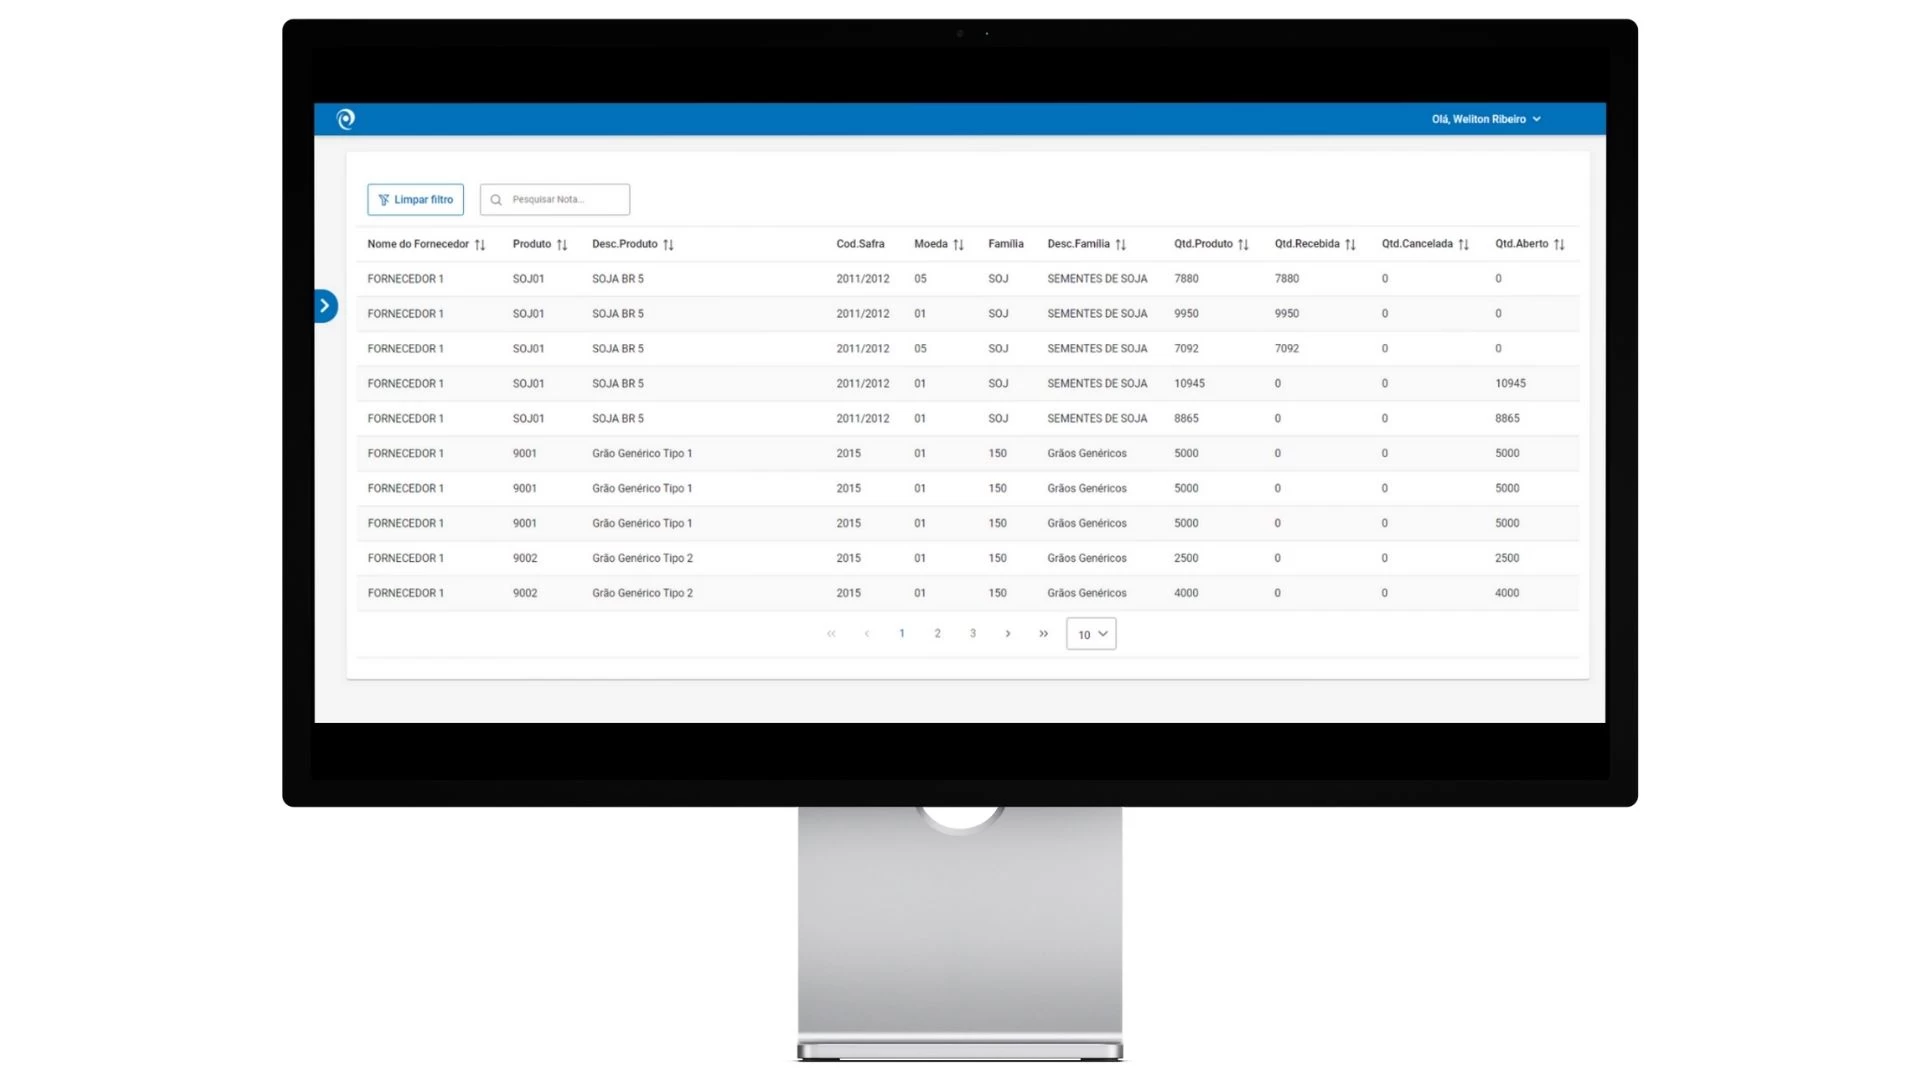Jump to last page double arrow
The height and width of the screenshot is (1080, 1920).
1043,634
